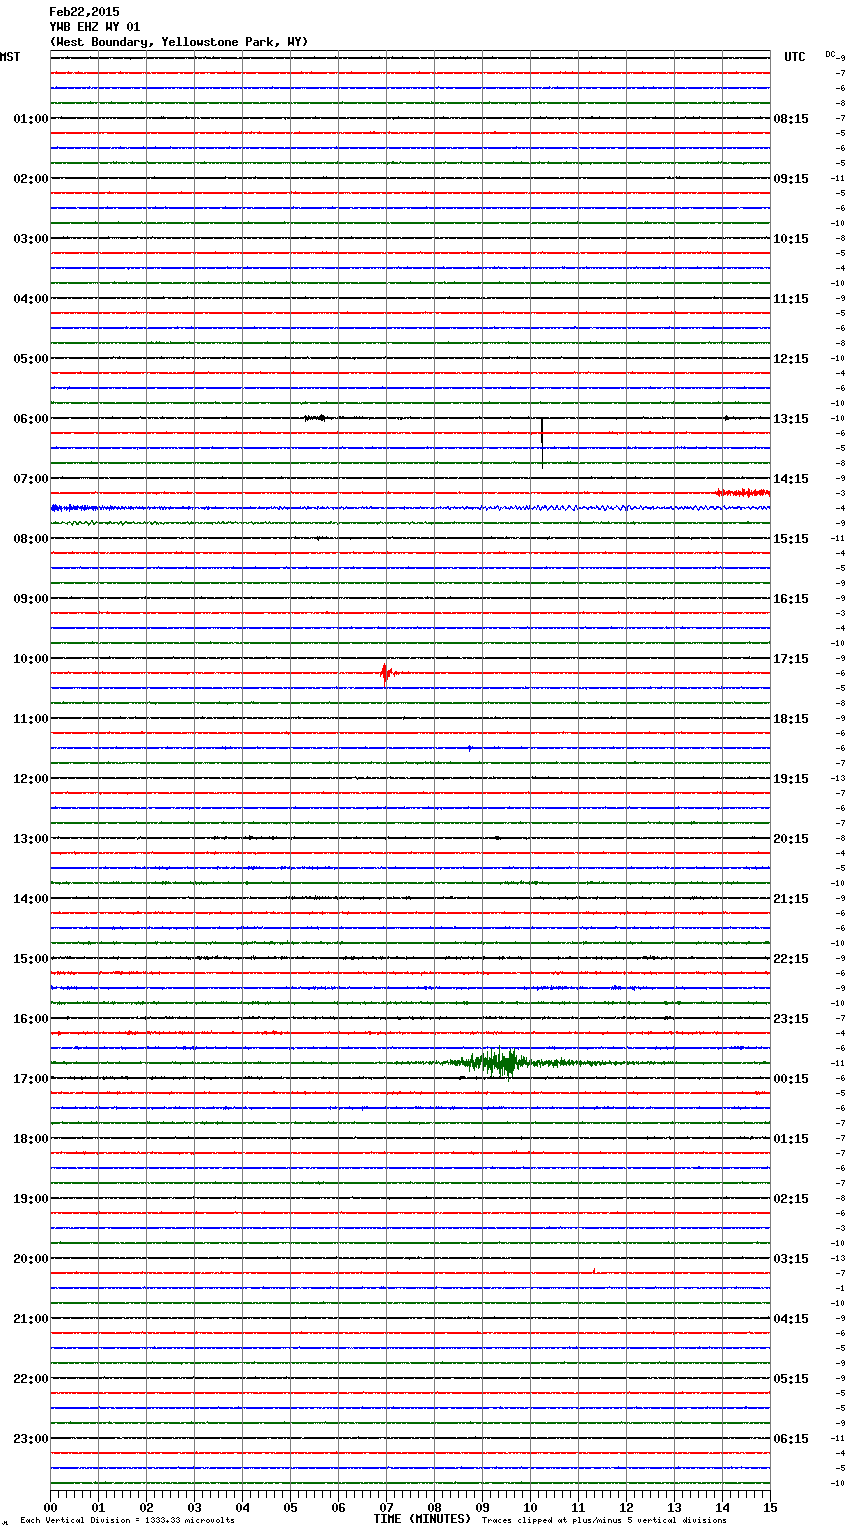The image size is (850, 1534).
Task: Select the 13:00 MST time label
Action: 31,839
